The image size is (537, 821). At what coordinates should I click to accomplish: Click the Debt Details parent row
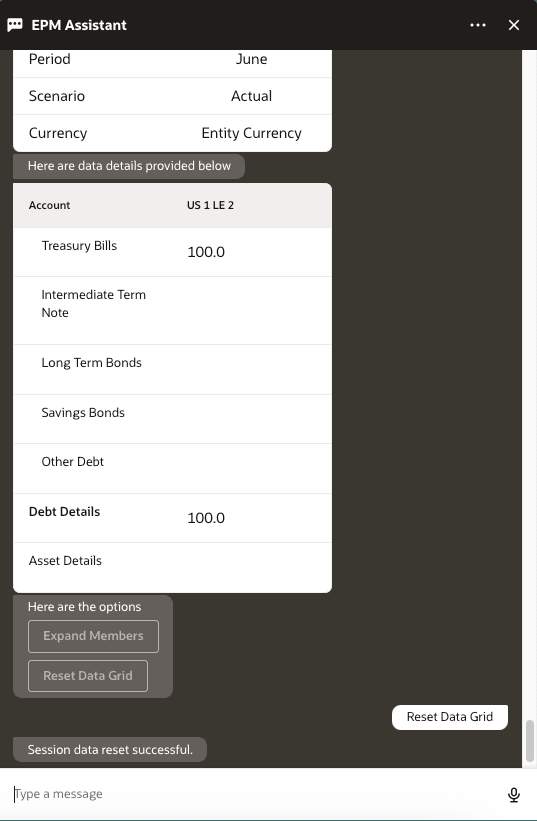[x=172, y=518]
